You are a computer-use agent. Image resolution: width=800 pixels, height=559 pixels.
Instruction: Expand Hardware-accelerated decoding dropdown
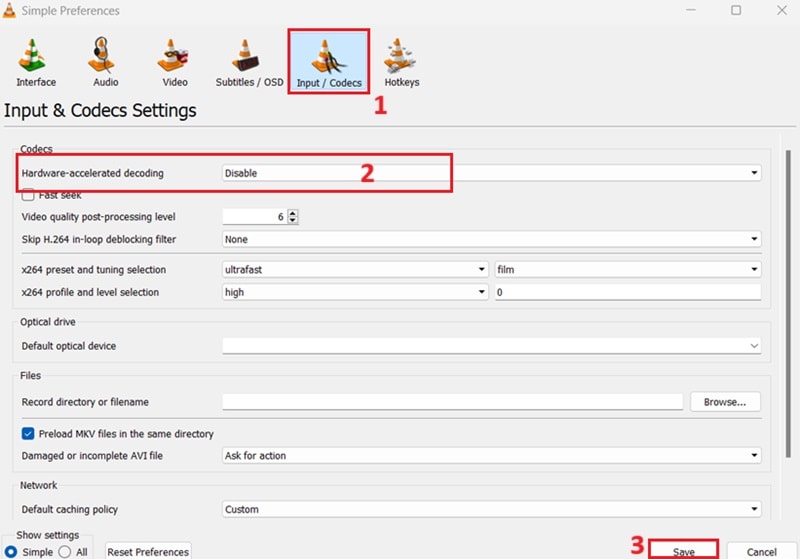pos(491,173)
